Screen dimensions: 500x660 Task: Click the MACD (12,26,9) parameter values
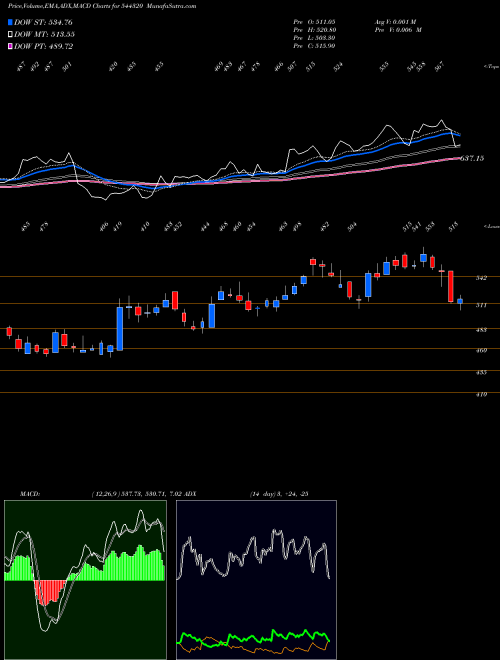pyautogui.click(x=136, y=494)
